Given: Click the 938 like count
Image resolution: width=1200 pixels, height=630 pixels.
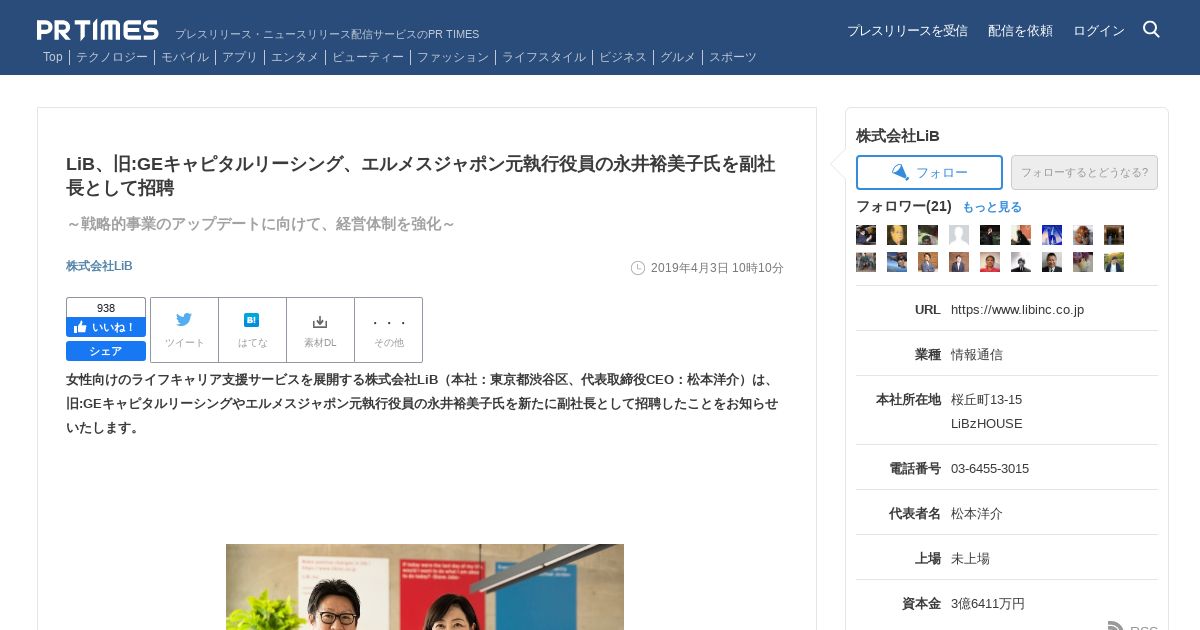Looking at the screenshot, I should [106, 308].
